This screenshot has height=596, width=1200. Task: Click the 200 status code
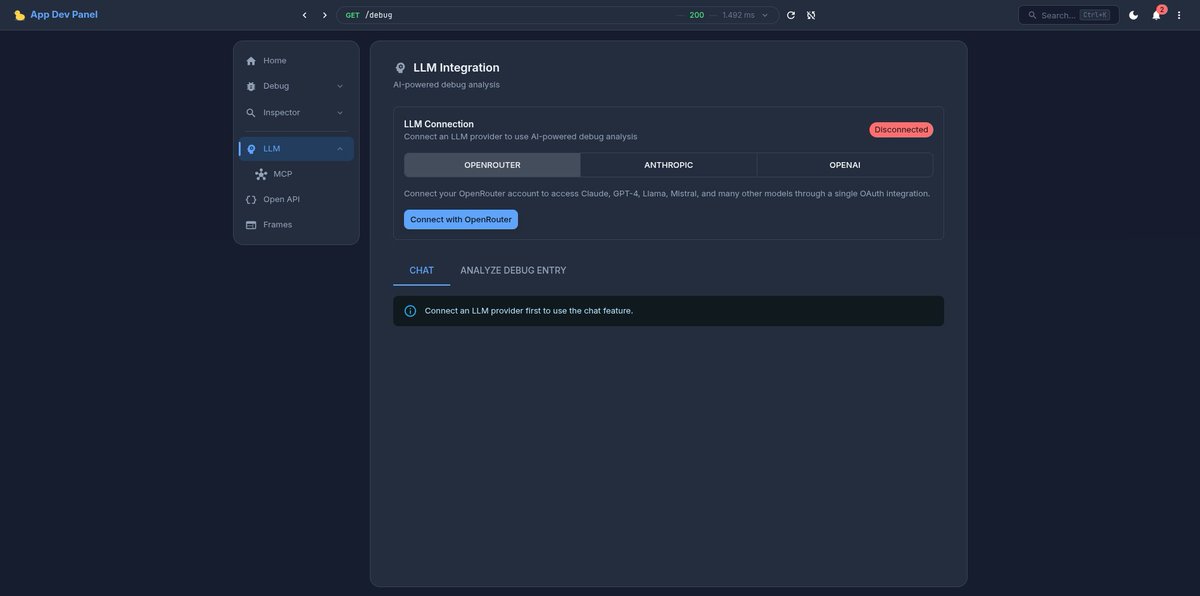pos(697,15)
